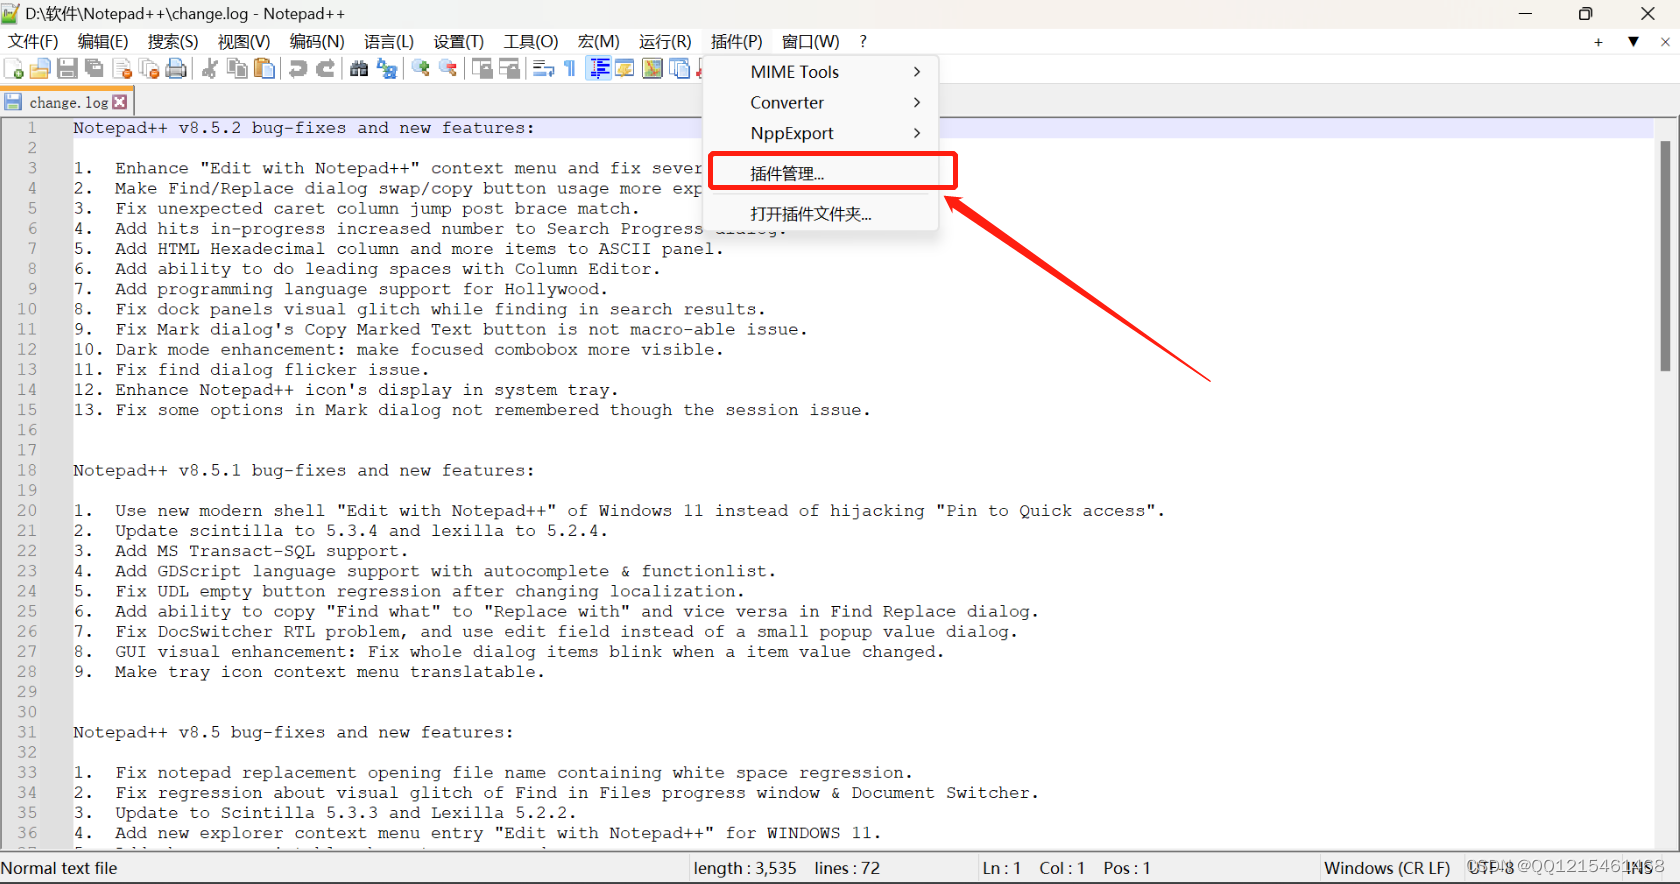Open the 语言(L) menu

pos(389,41)
